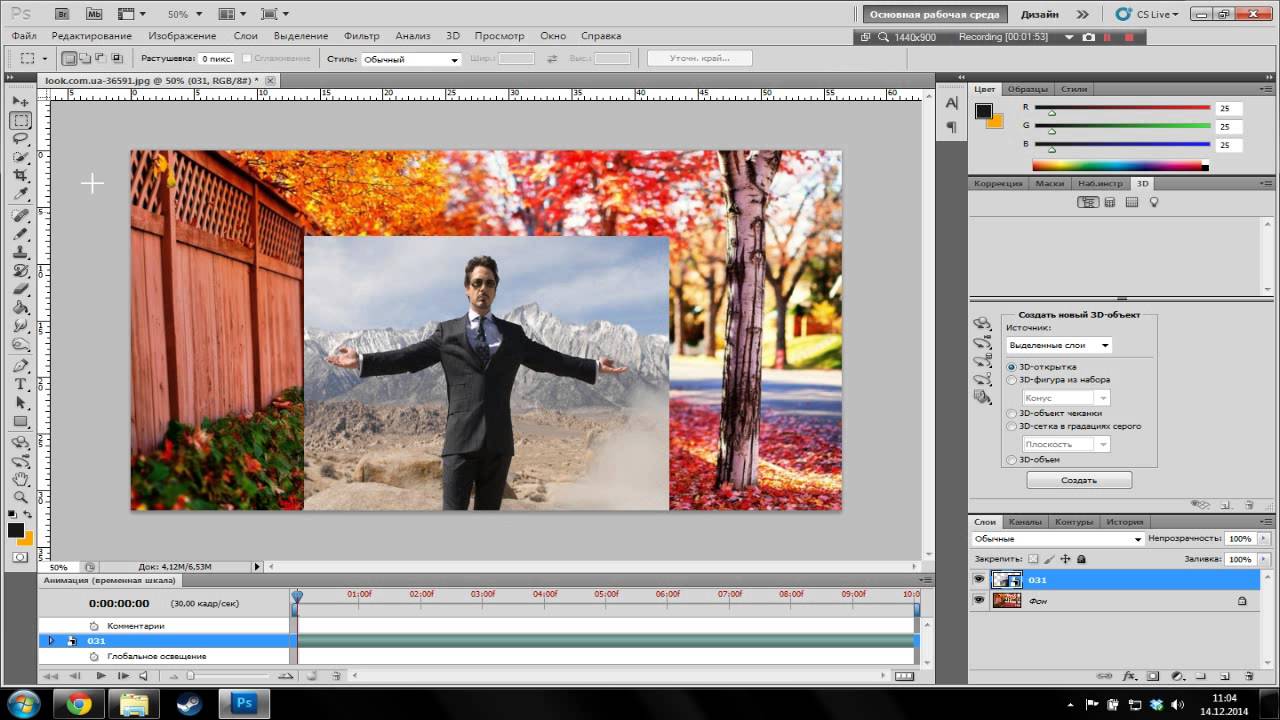The width and height of the screenshot is (1280, 720).
Task: Select the Hand tool
Action: [x=20, y=478]
